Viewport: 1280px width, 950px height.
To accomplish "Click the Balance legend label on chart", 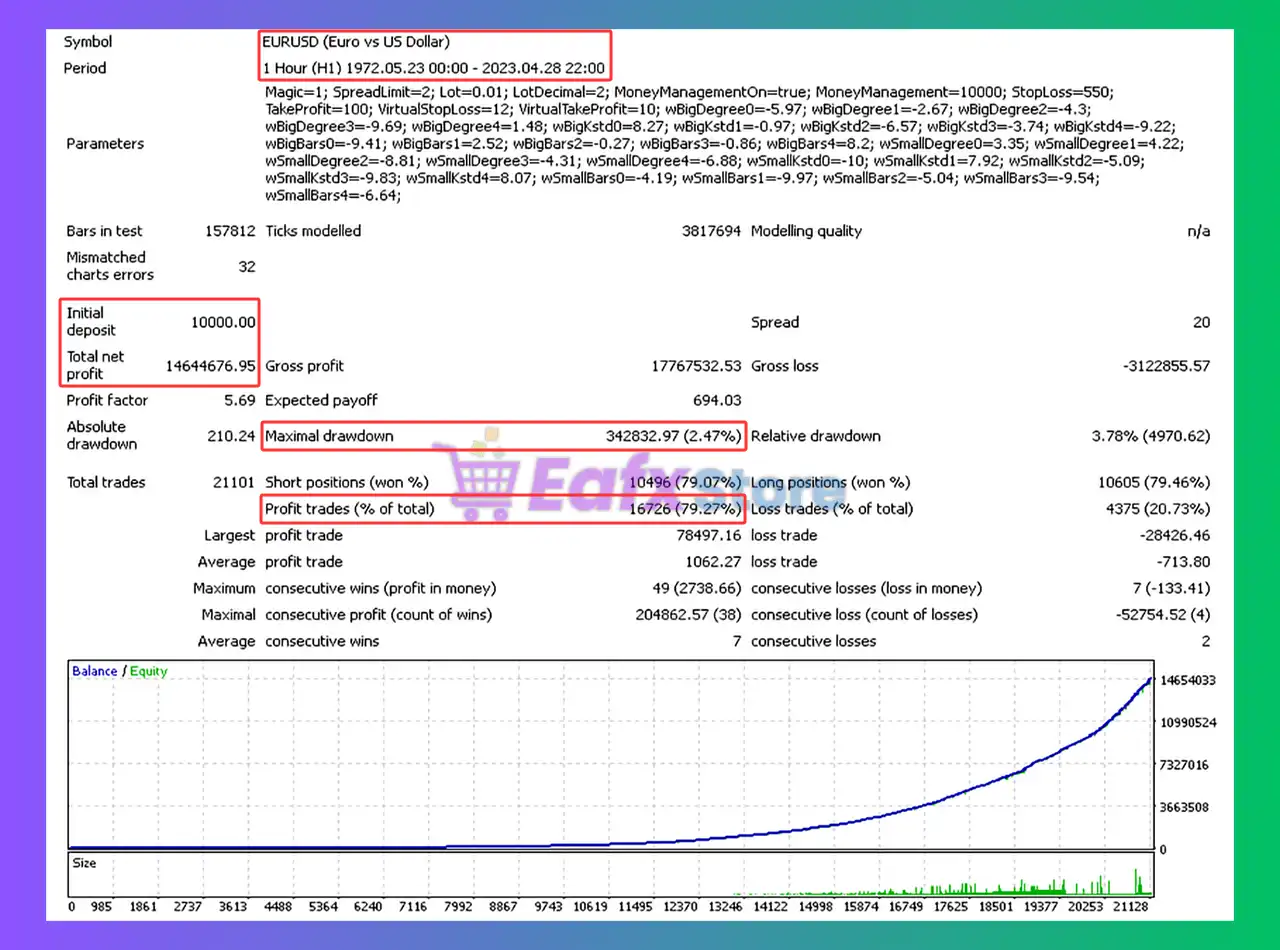I will click(93, 671).
